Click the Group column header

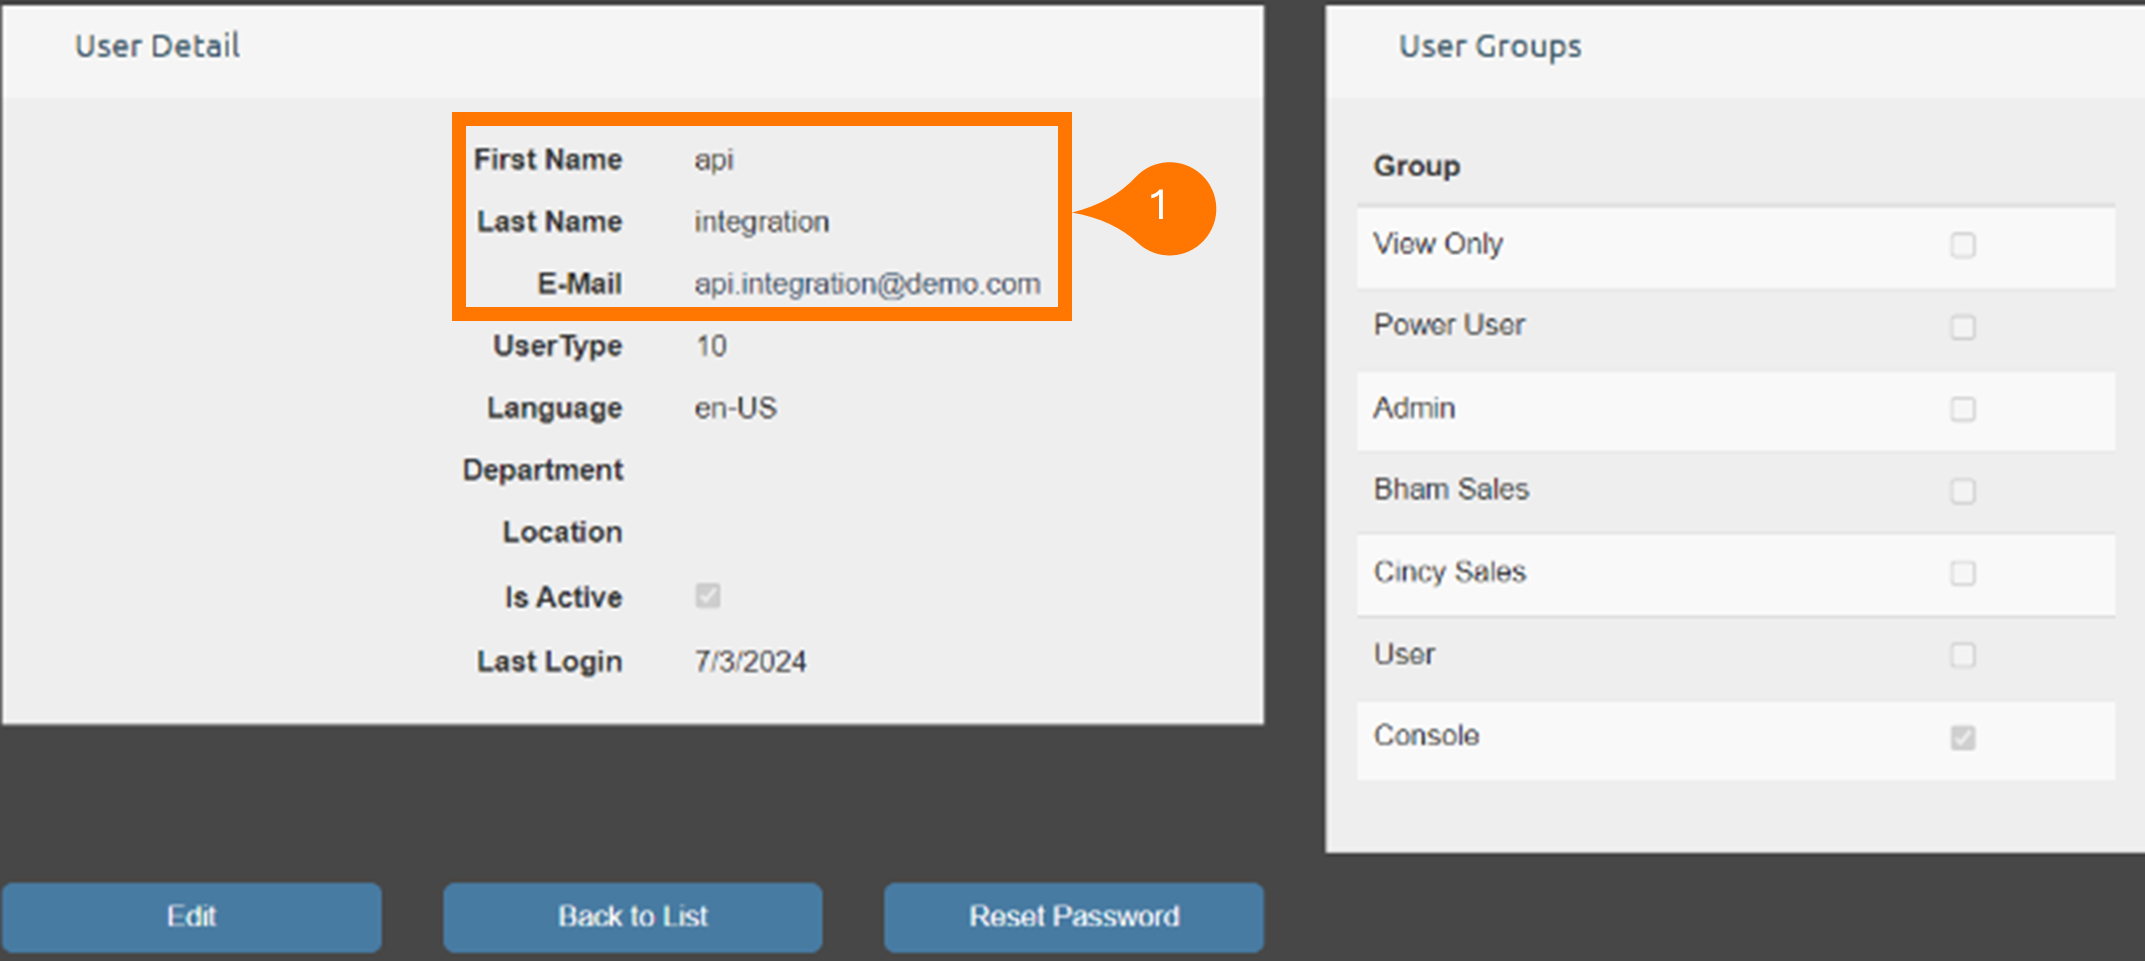click(1416, 166)
